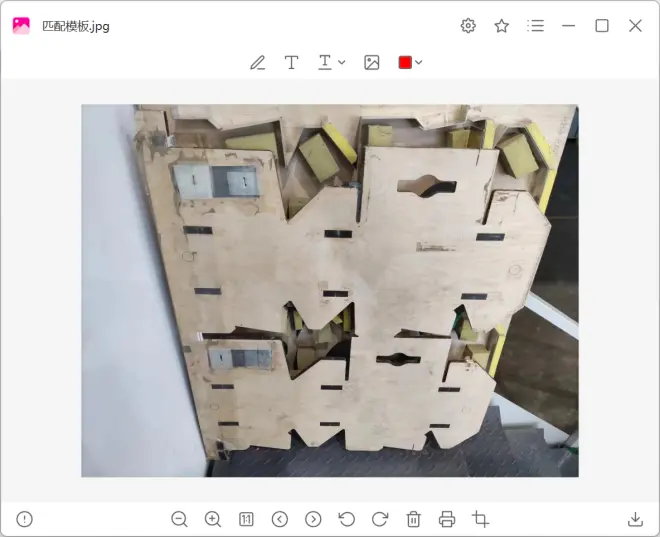Click the red color swatch
The image size is (660, 537).
pos(405,63)
